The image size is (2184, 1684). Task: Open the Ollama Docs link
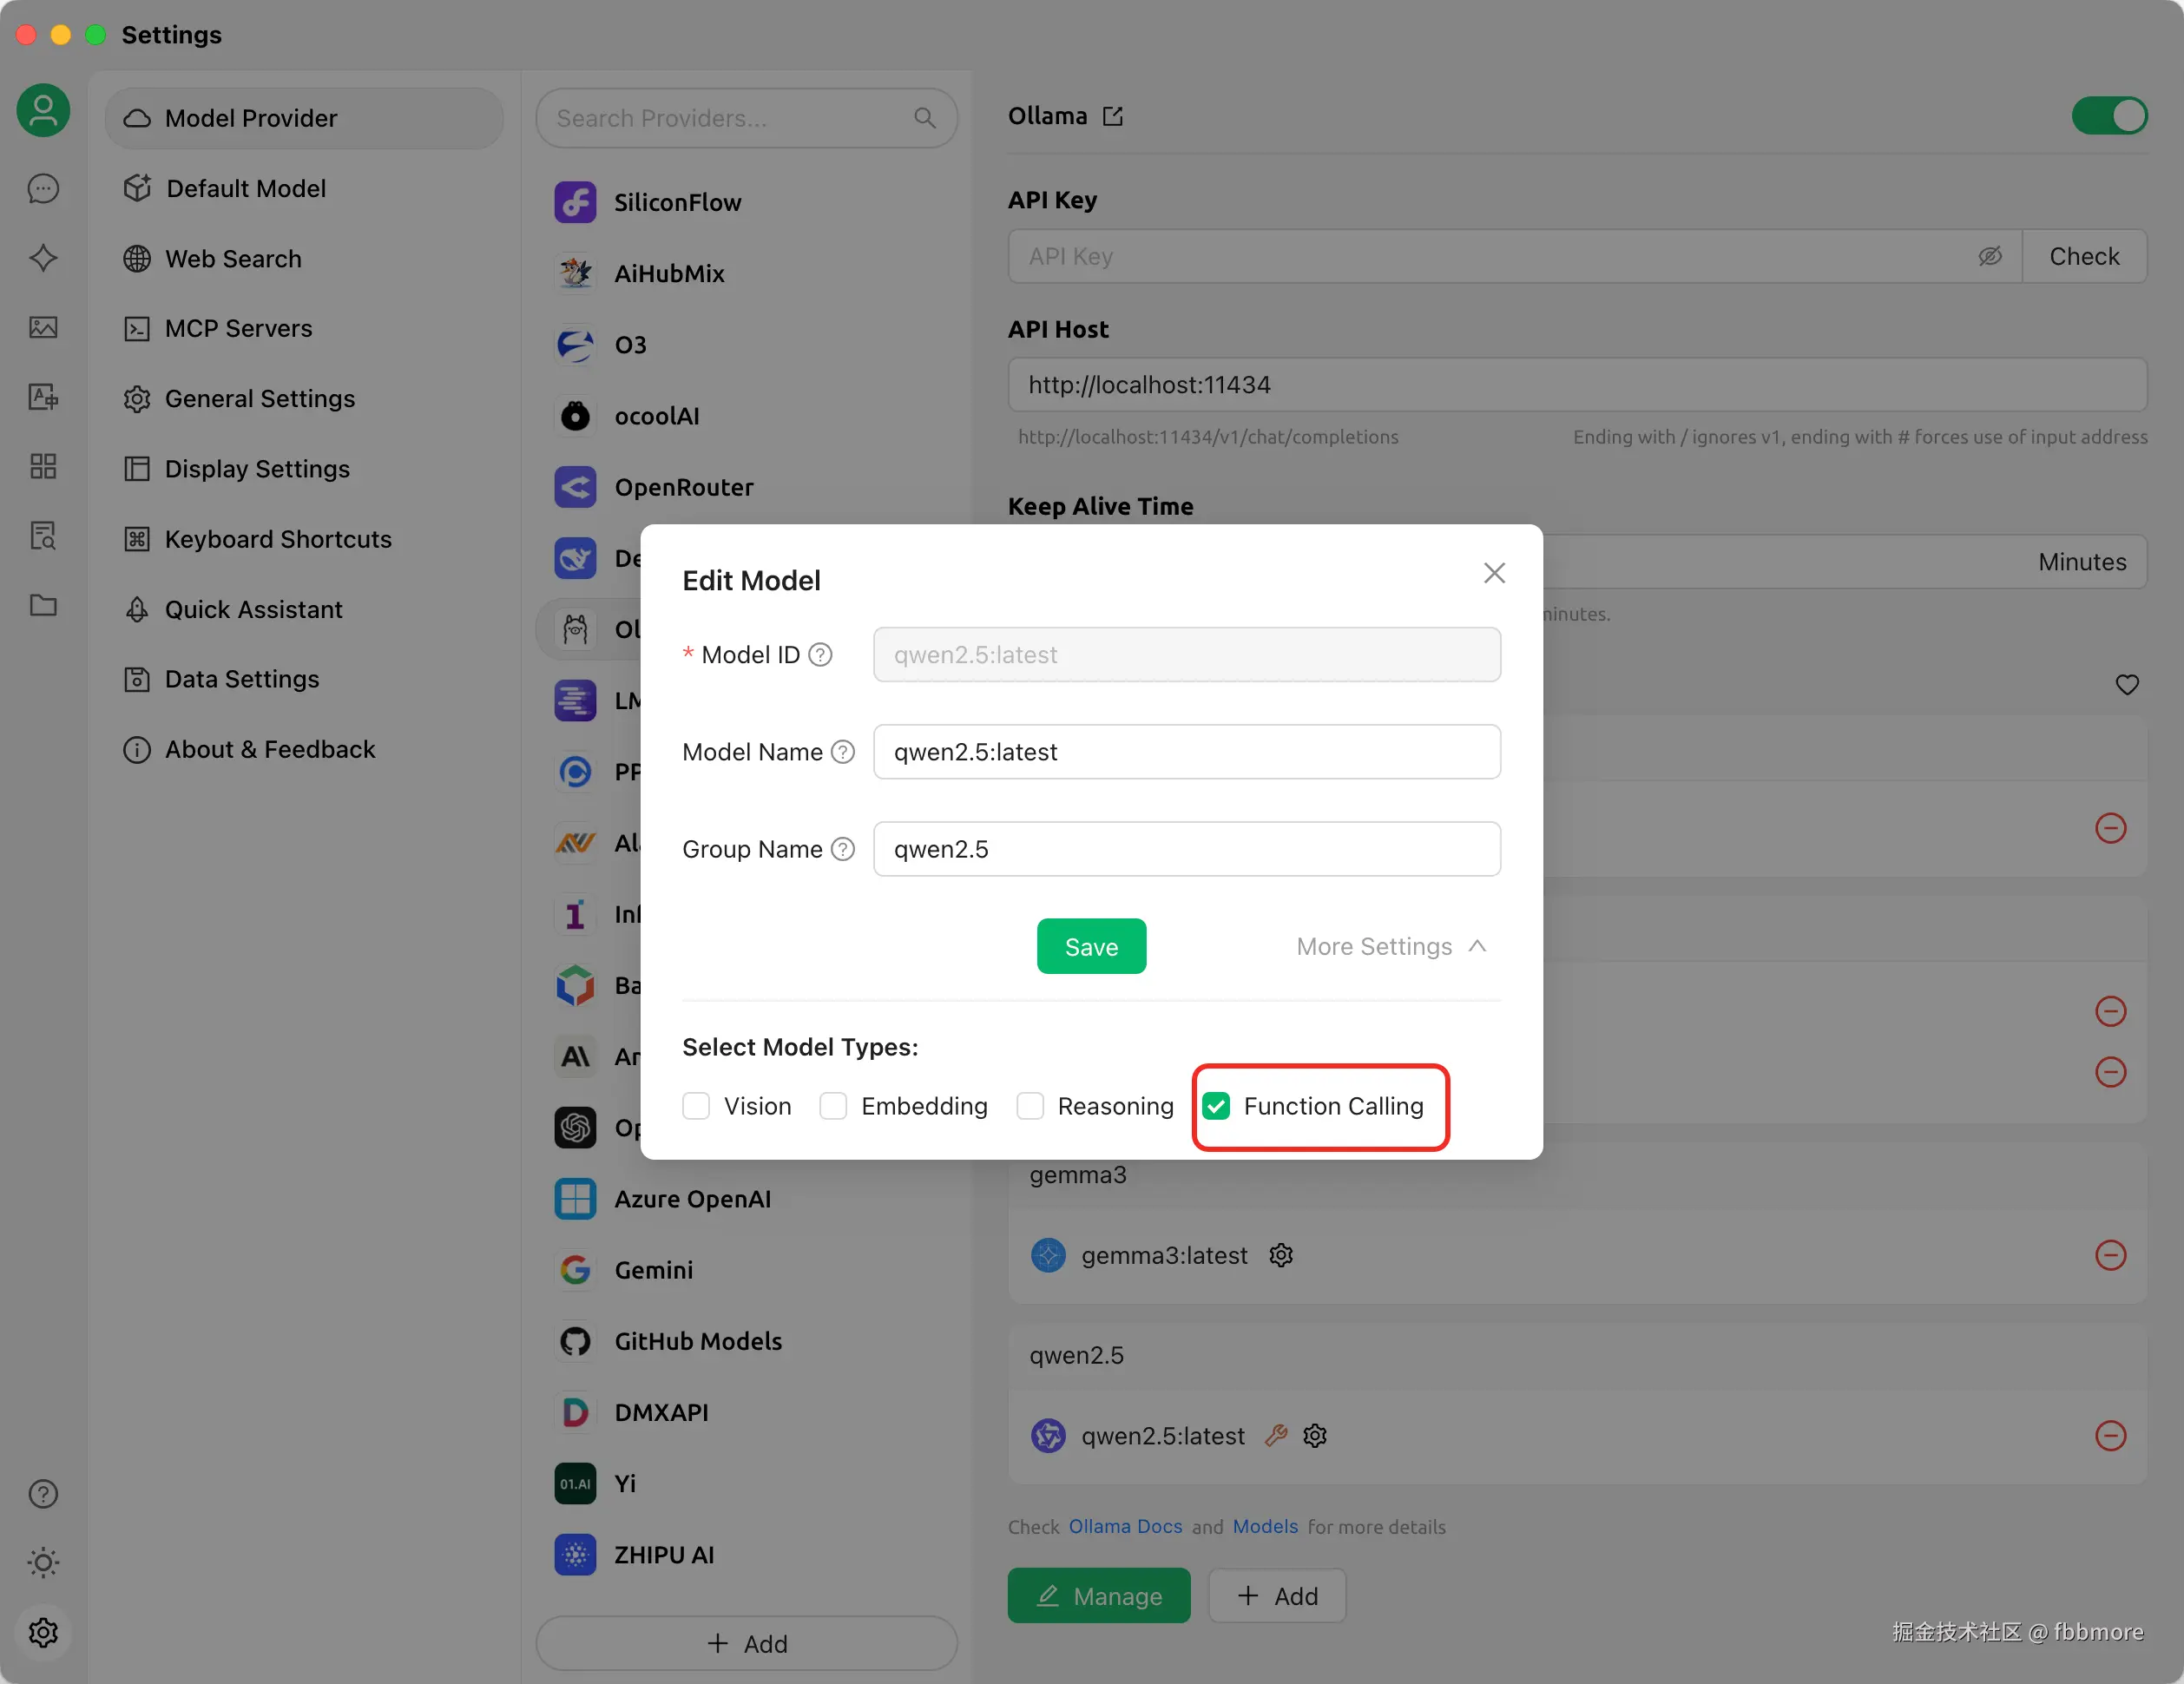click(x=1125, y=1526)
